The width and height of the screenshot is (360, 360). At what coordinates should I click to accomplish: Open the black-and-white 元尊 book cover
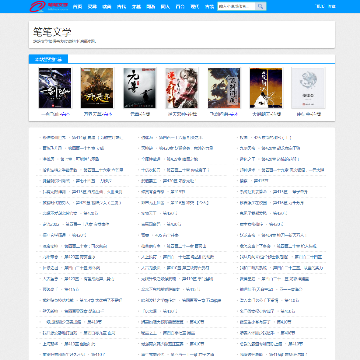pos(140,88)
